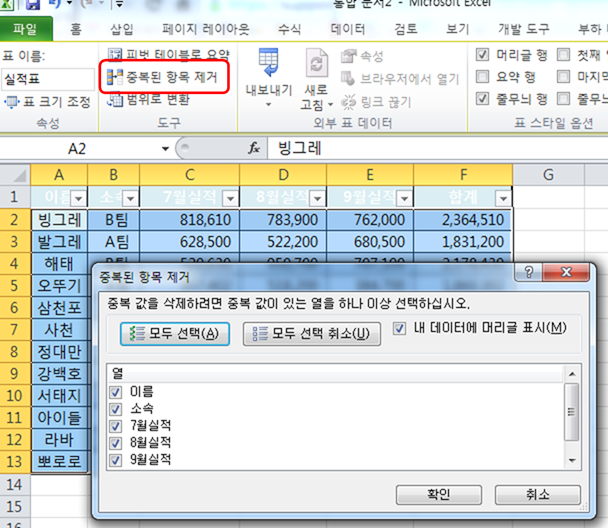Select cell 뽀로로 in row 13
The width and height of the screenshot is (608, 528).
59,461
